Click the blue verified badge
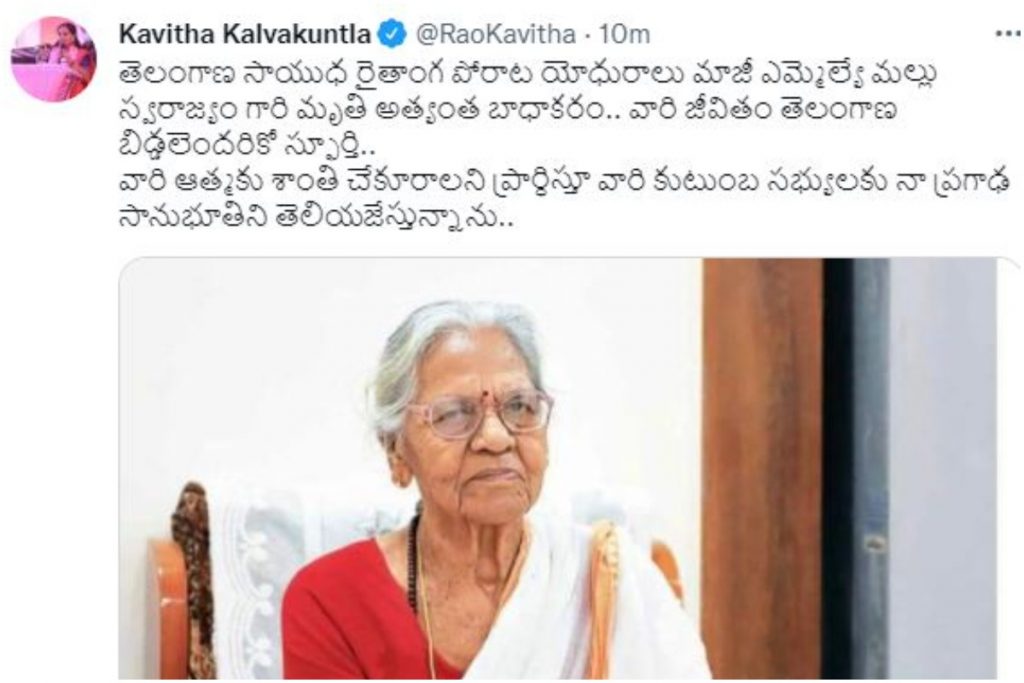Screen dimensions: 1024x683 click(x=392, y=33)
